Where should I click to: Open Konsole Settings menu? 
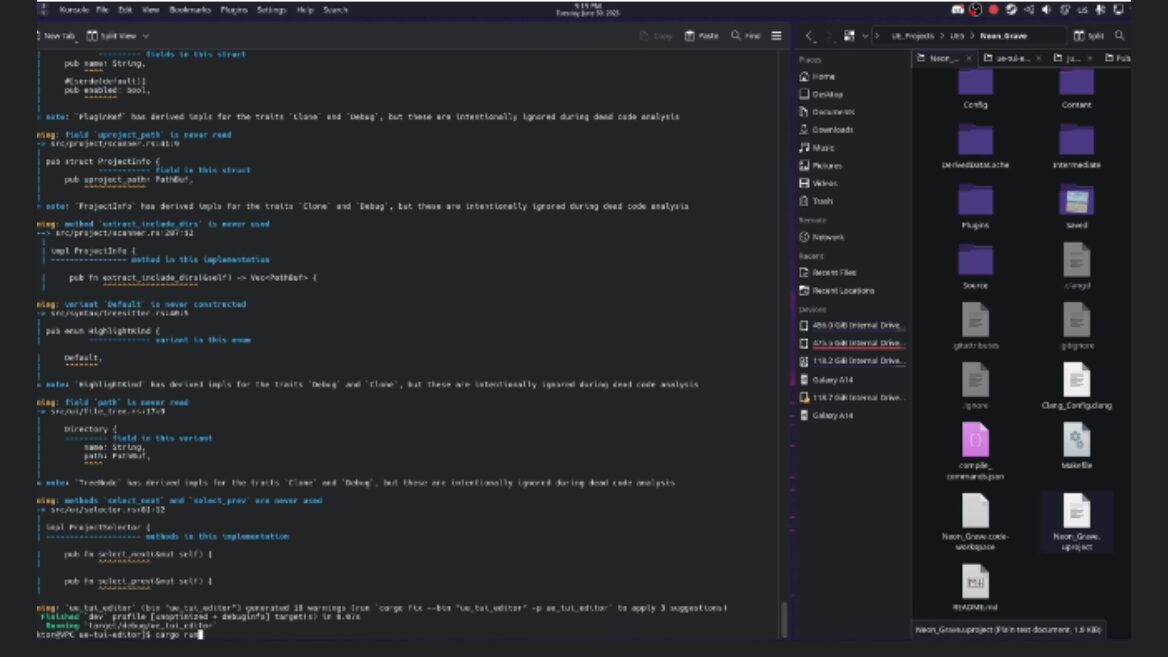pos(271,10)
